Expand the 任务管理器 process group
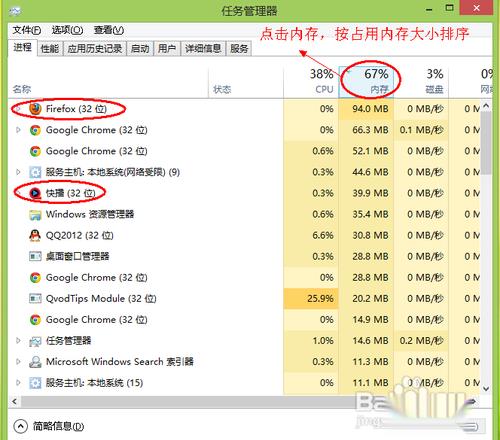The height and width of the screenshot is (440, 500). click(18, 341)
